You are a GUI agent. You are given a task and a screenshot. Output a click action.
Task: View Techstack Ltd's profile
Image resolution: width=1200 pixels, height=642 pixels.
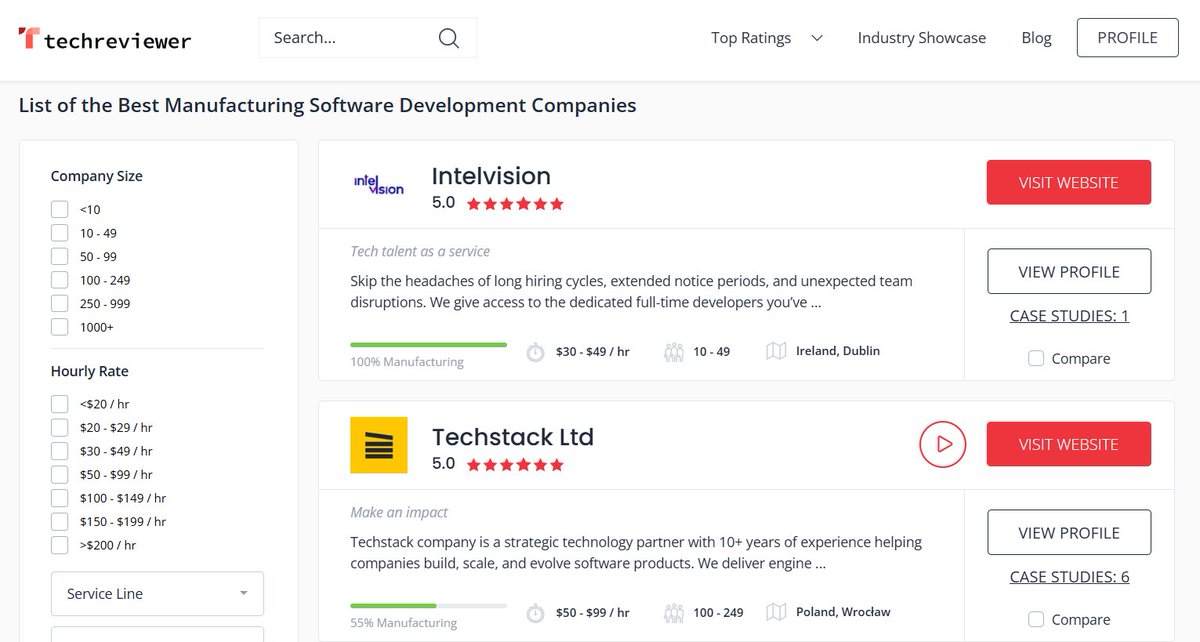pos(1069,533)
